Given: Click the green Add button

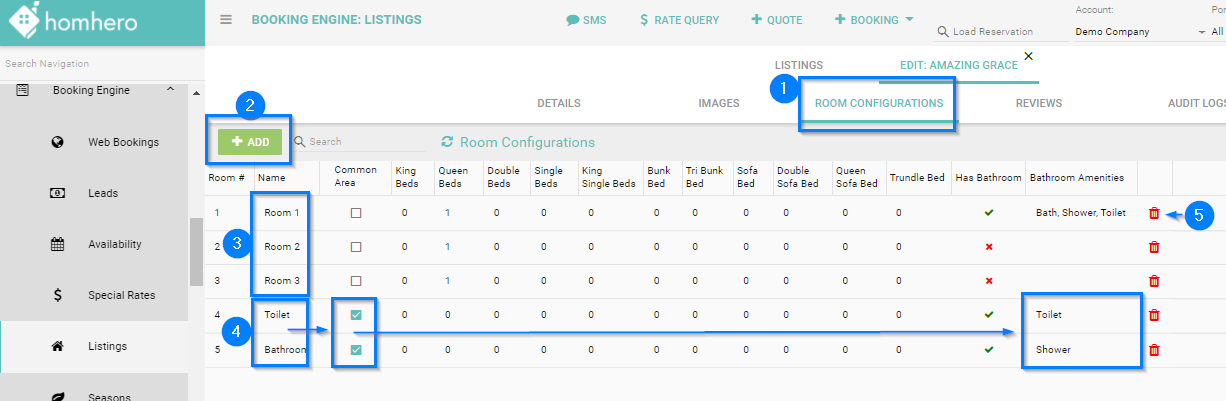Looking at the screenshot, I should coord(250,142).
